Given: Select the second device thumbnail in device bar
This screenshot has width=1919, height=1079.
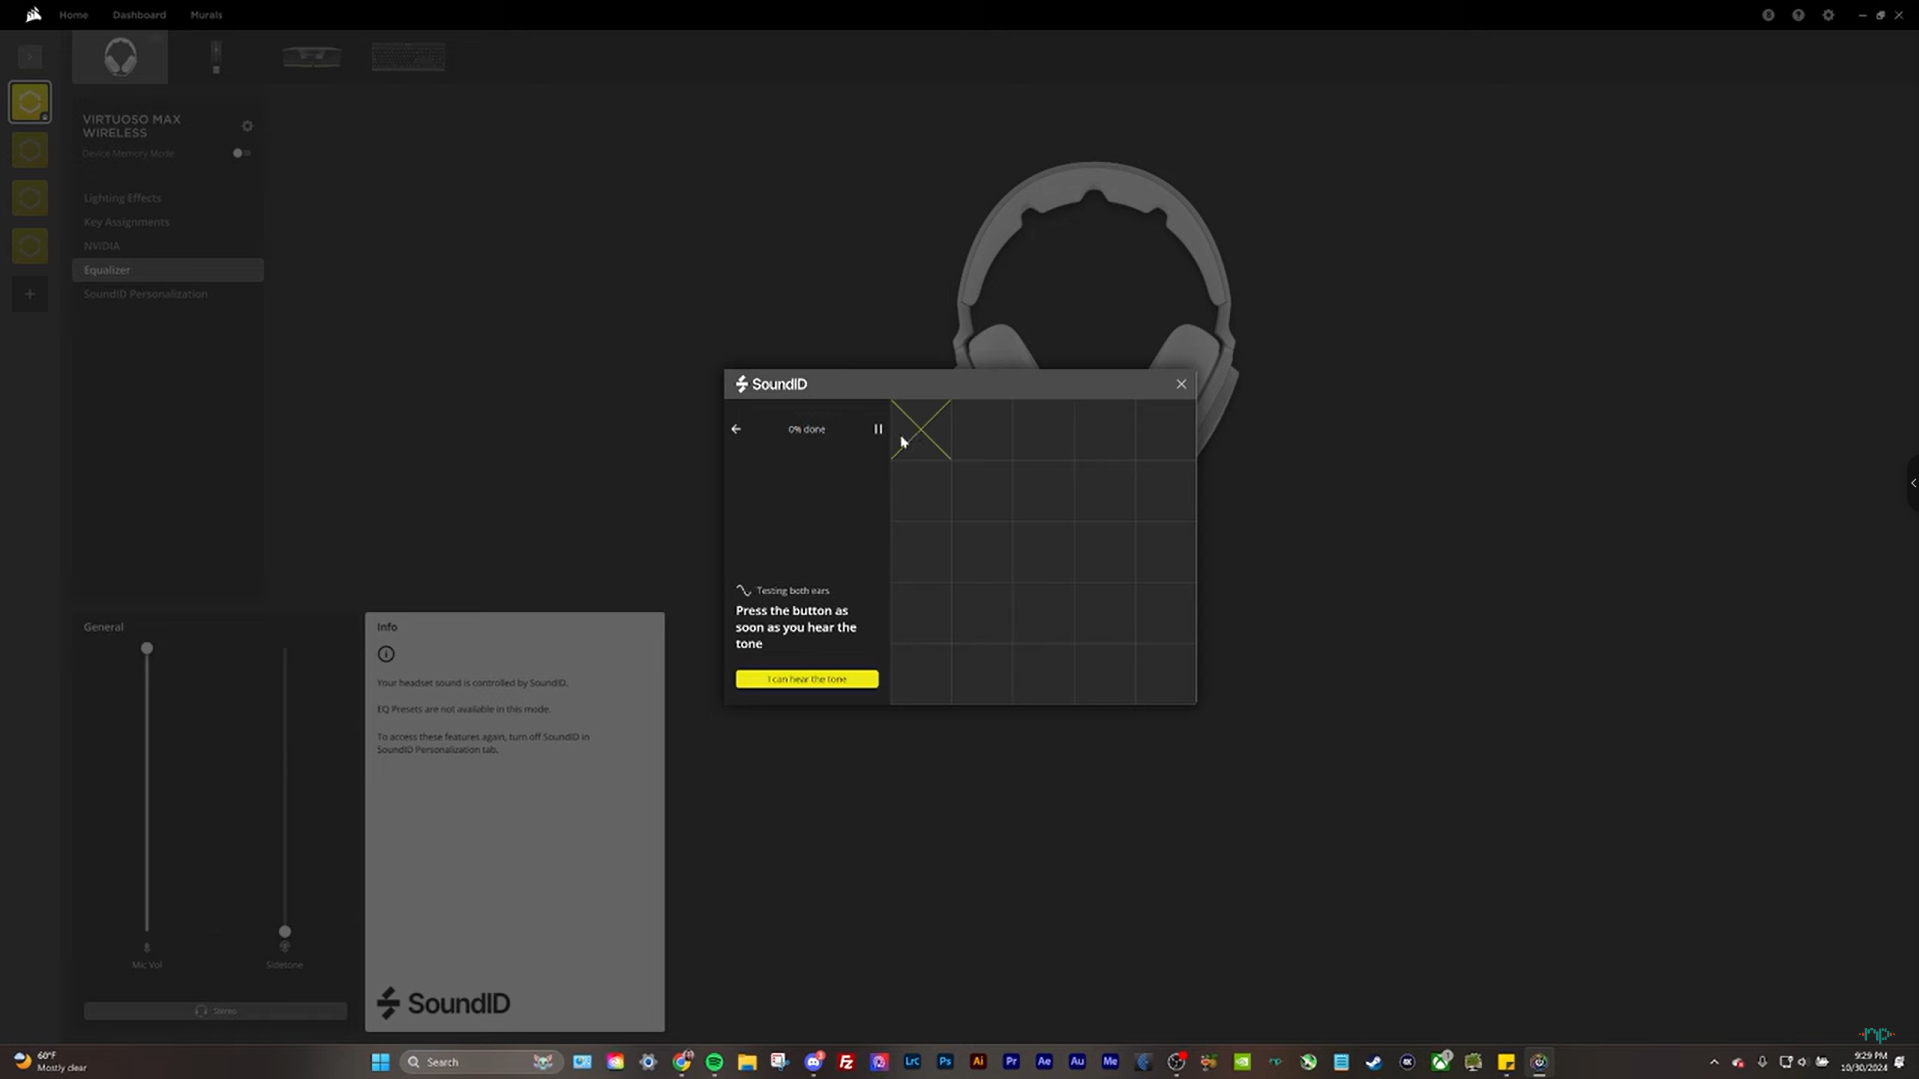Looking at the screenshot, I should 216,57.
